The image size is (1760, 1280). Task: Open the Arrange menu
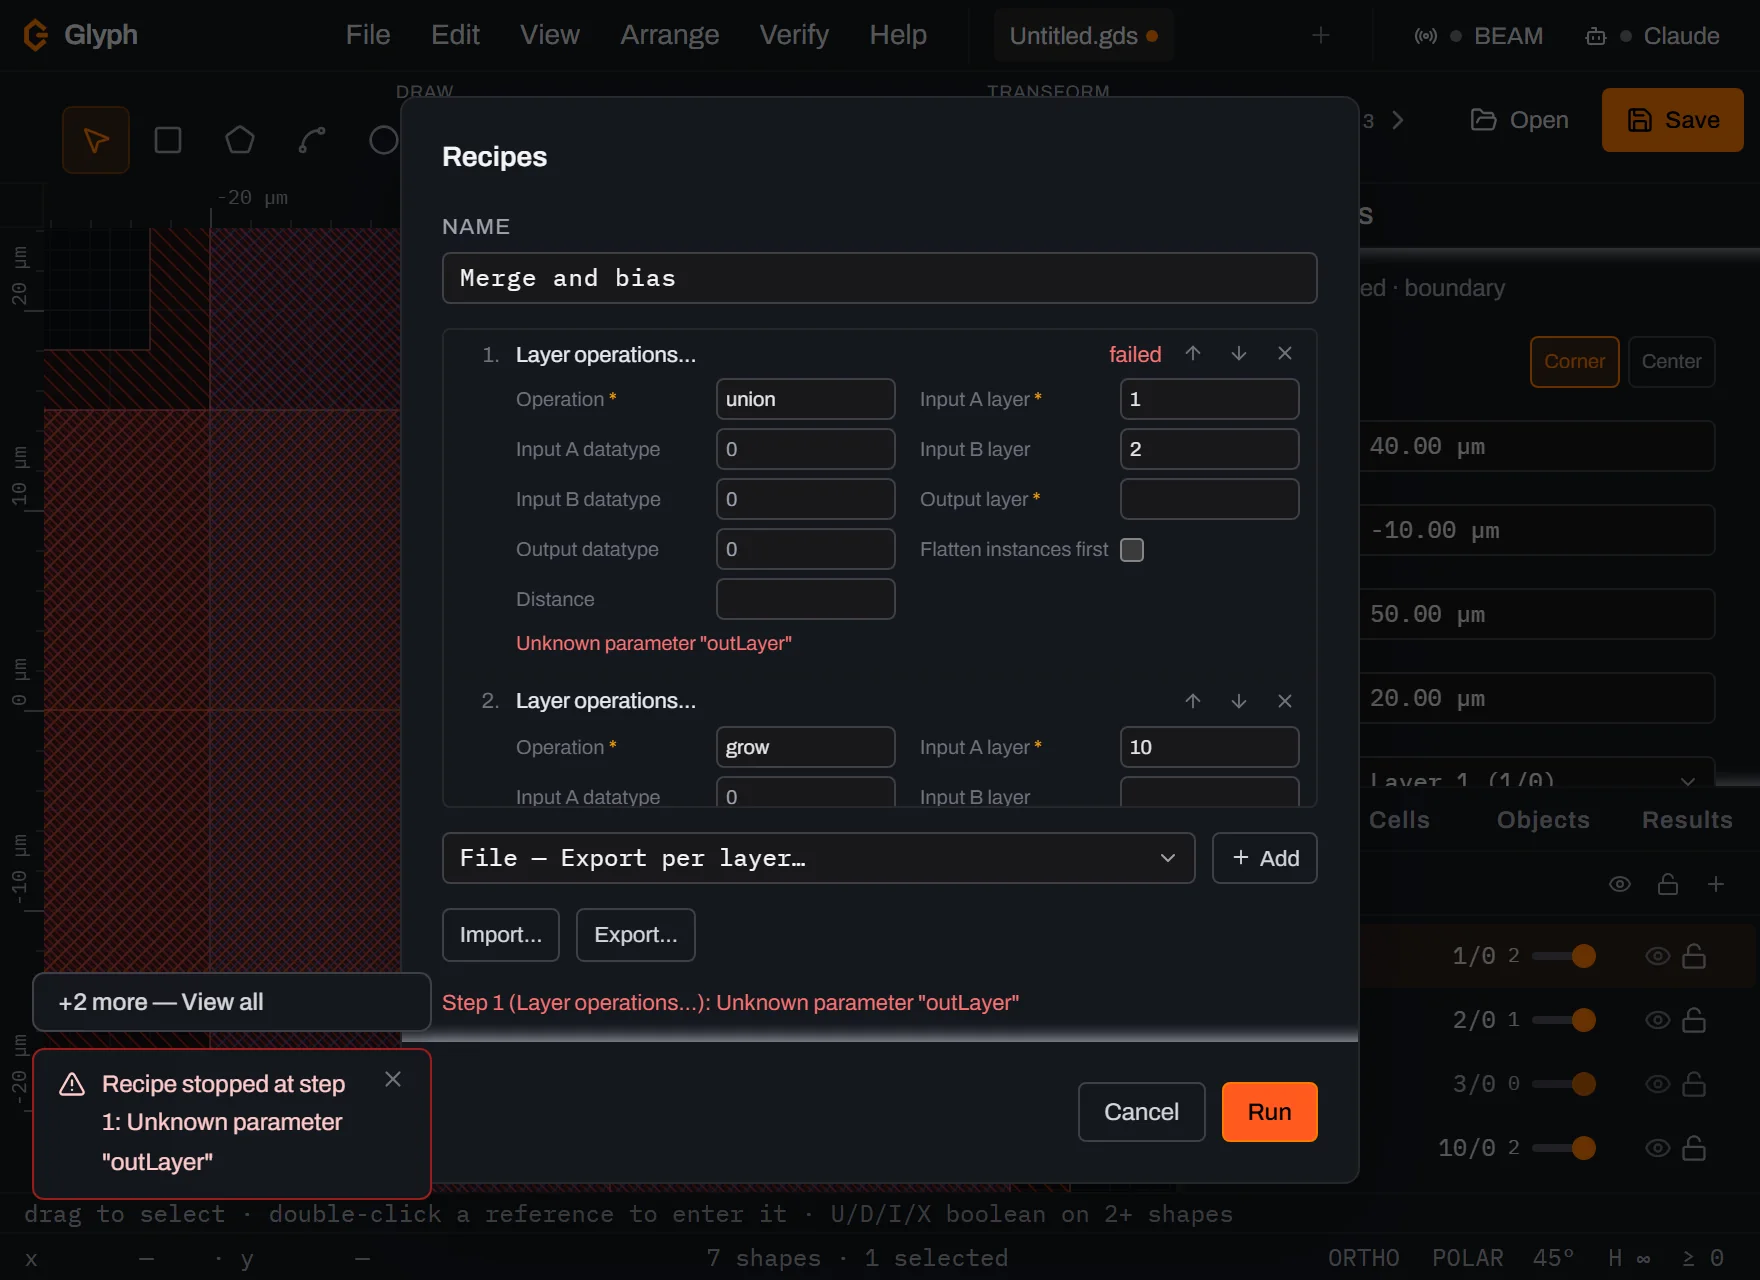[x=670, y=35]
